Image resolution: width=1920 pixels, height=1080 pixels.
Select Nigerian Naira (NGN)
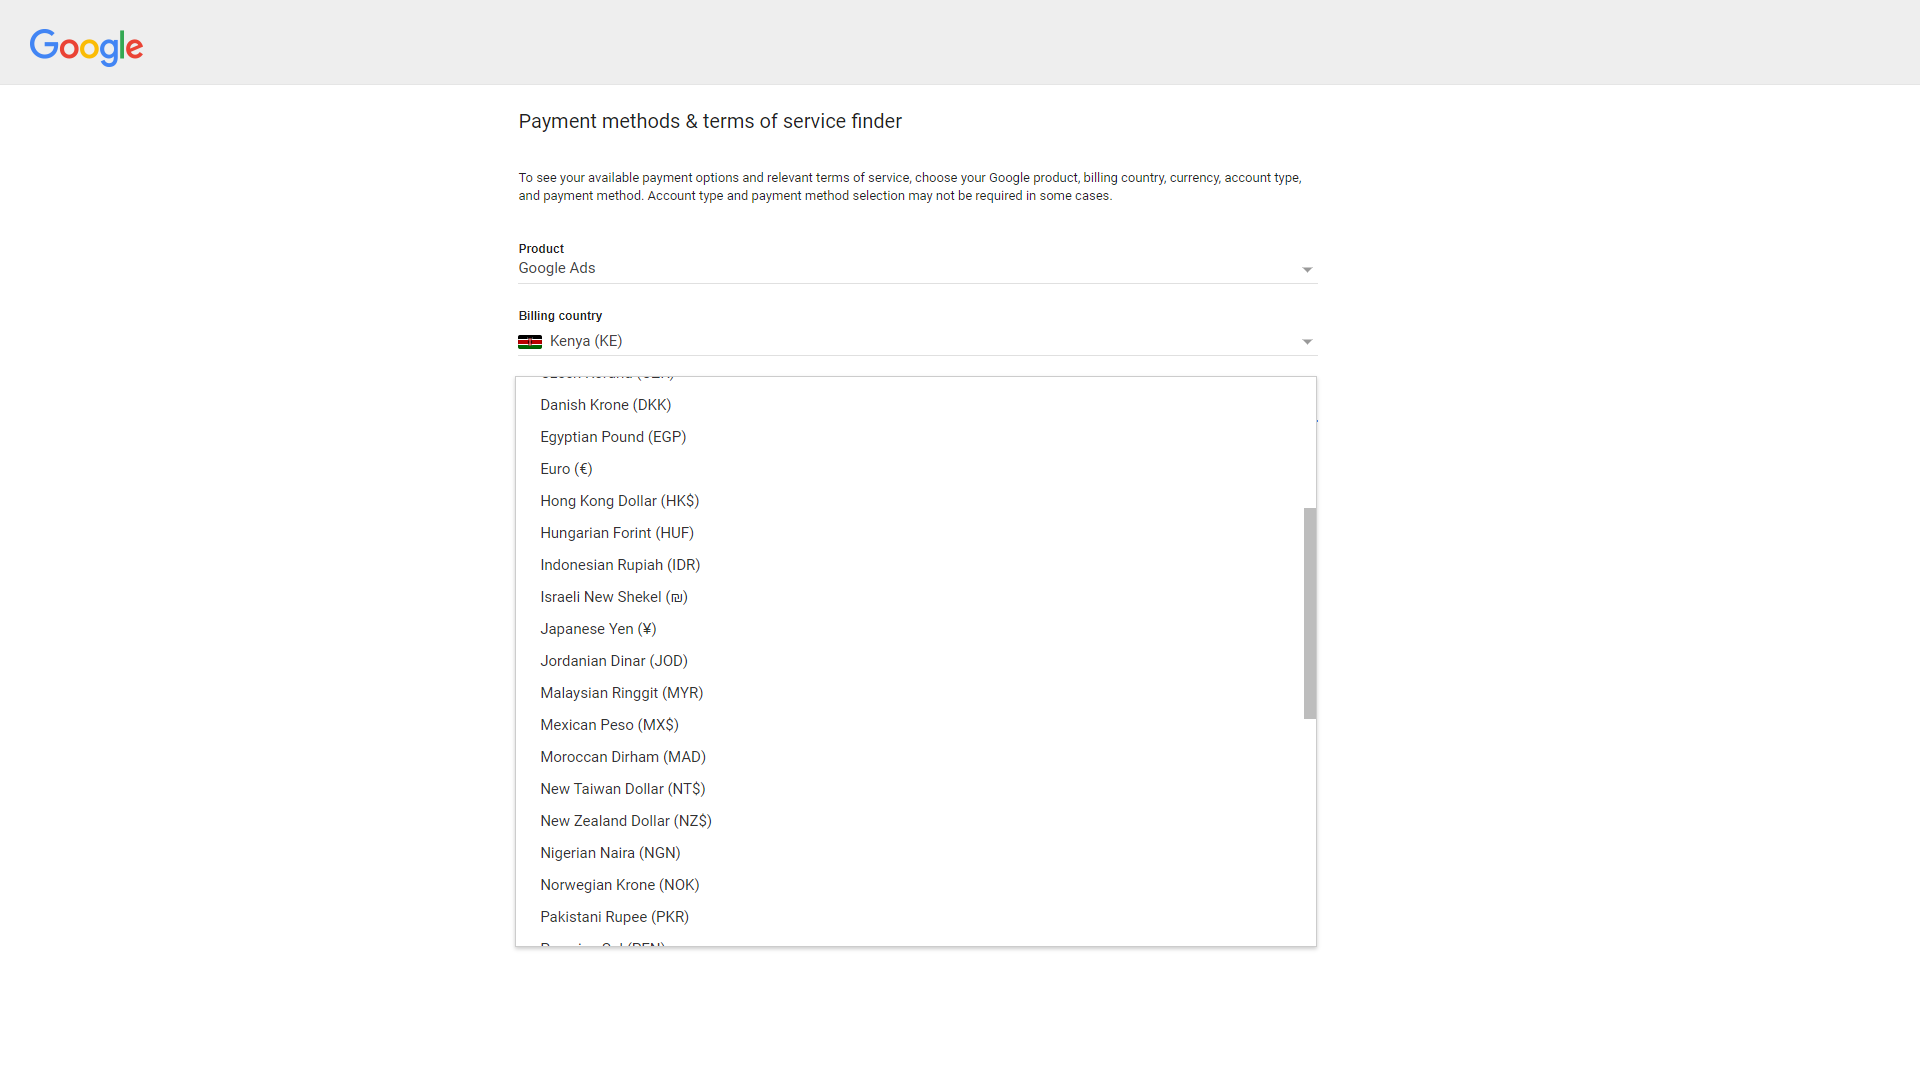[610, 853]
